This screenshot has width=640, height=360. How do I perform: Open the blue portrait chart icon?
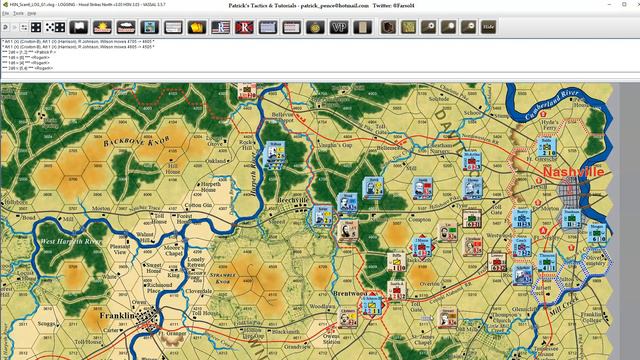click(x=149, y=27)
